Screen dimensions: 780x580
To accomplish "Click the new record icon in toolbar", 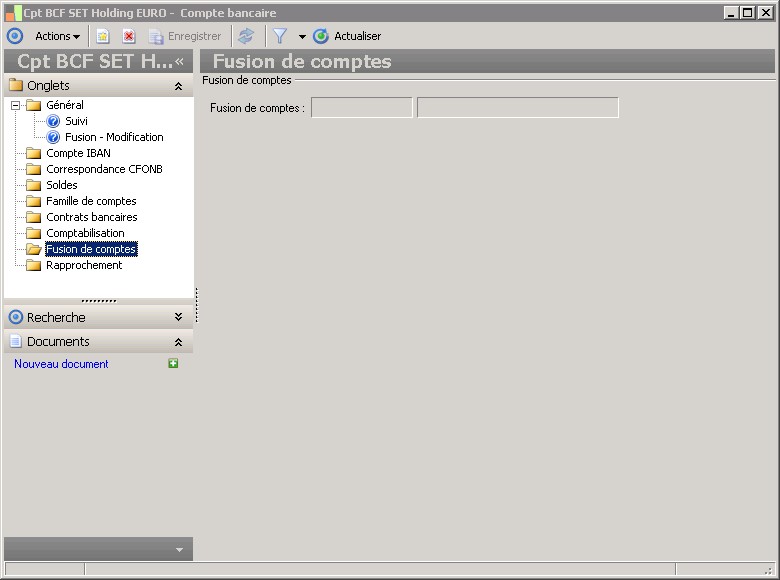I will point(102,36).
